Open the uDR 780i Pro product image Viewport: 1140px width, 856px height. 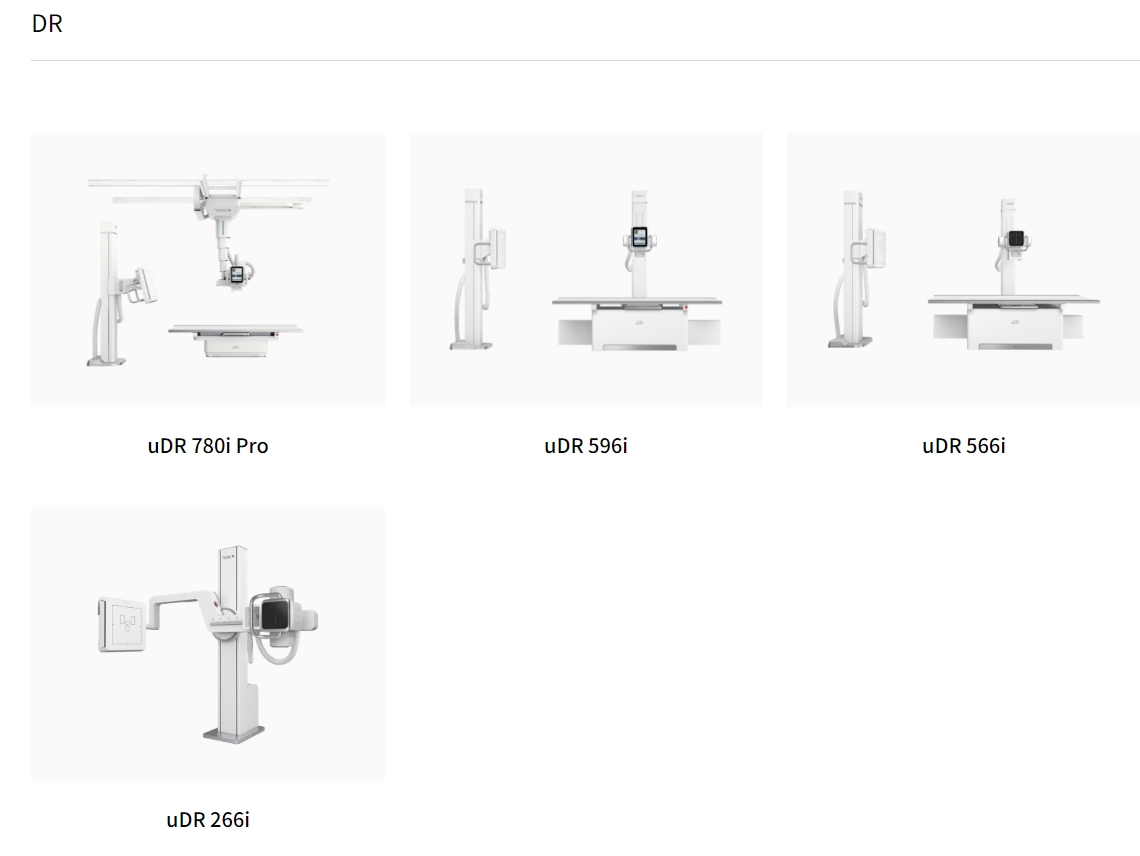[x=208, y=270]
